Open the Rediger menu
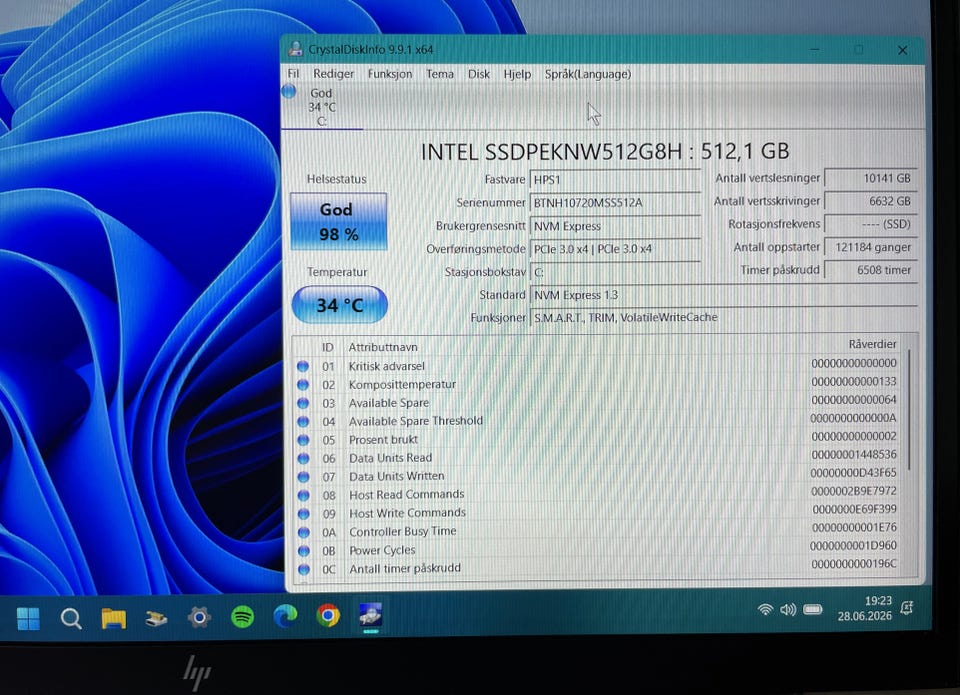The width and height of the screenshot is (960, 695). click(334, 74)
